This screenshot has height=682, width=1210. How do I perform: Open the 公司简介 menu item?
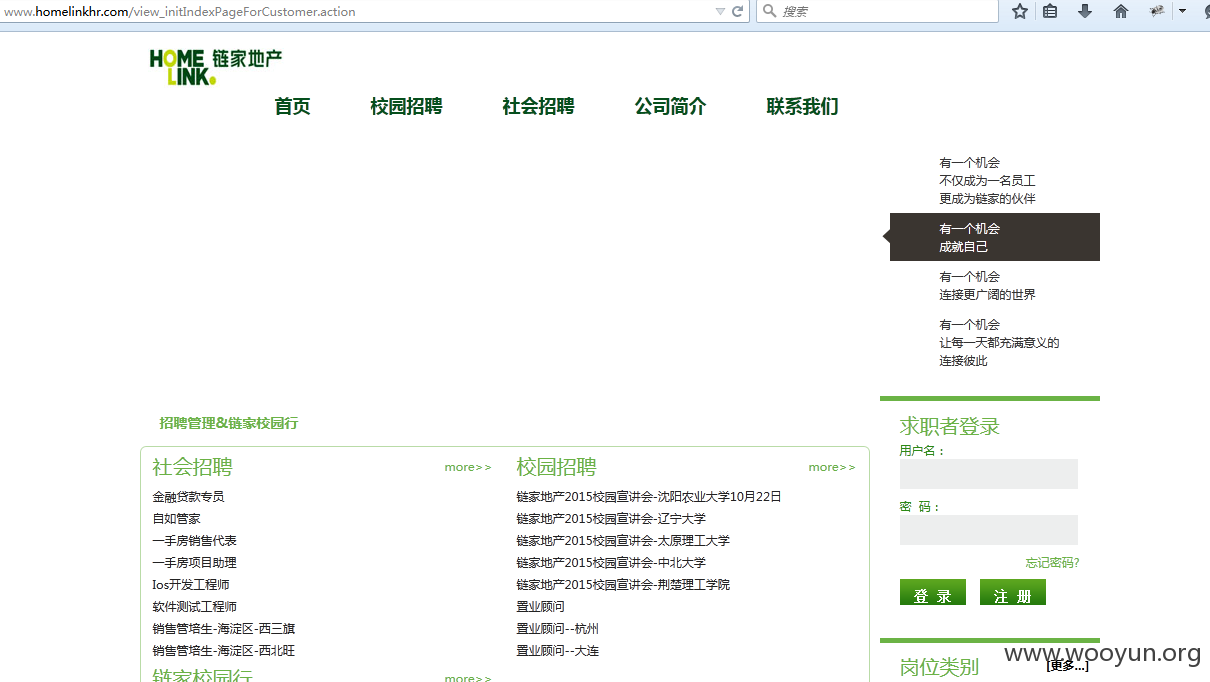(670, 106)
